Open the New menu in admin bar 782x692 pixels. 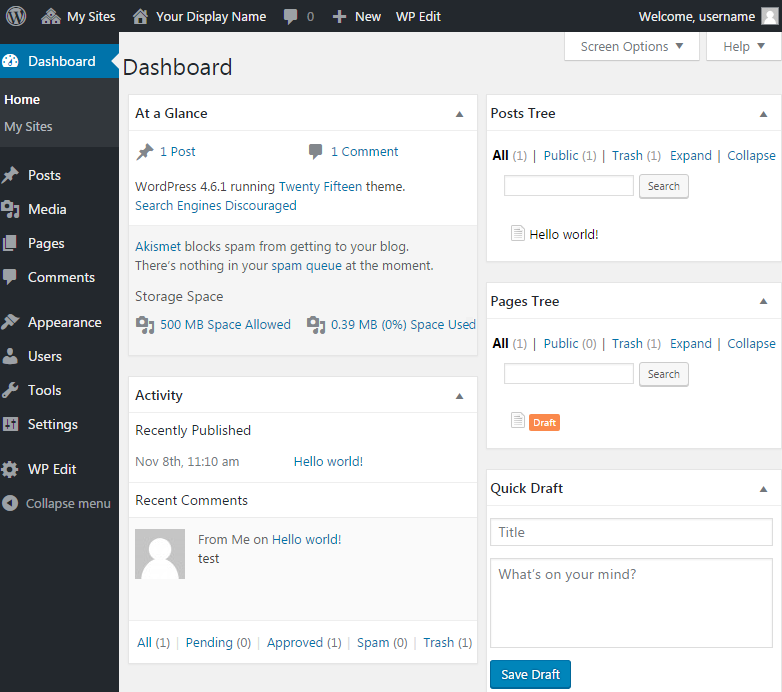coord(368,16)
